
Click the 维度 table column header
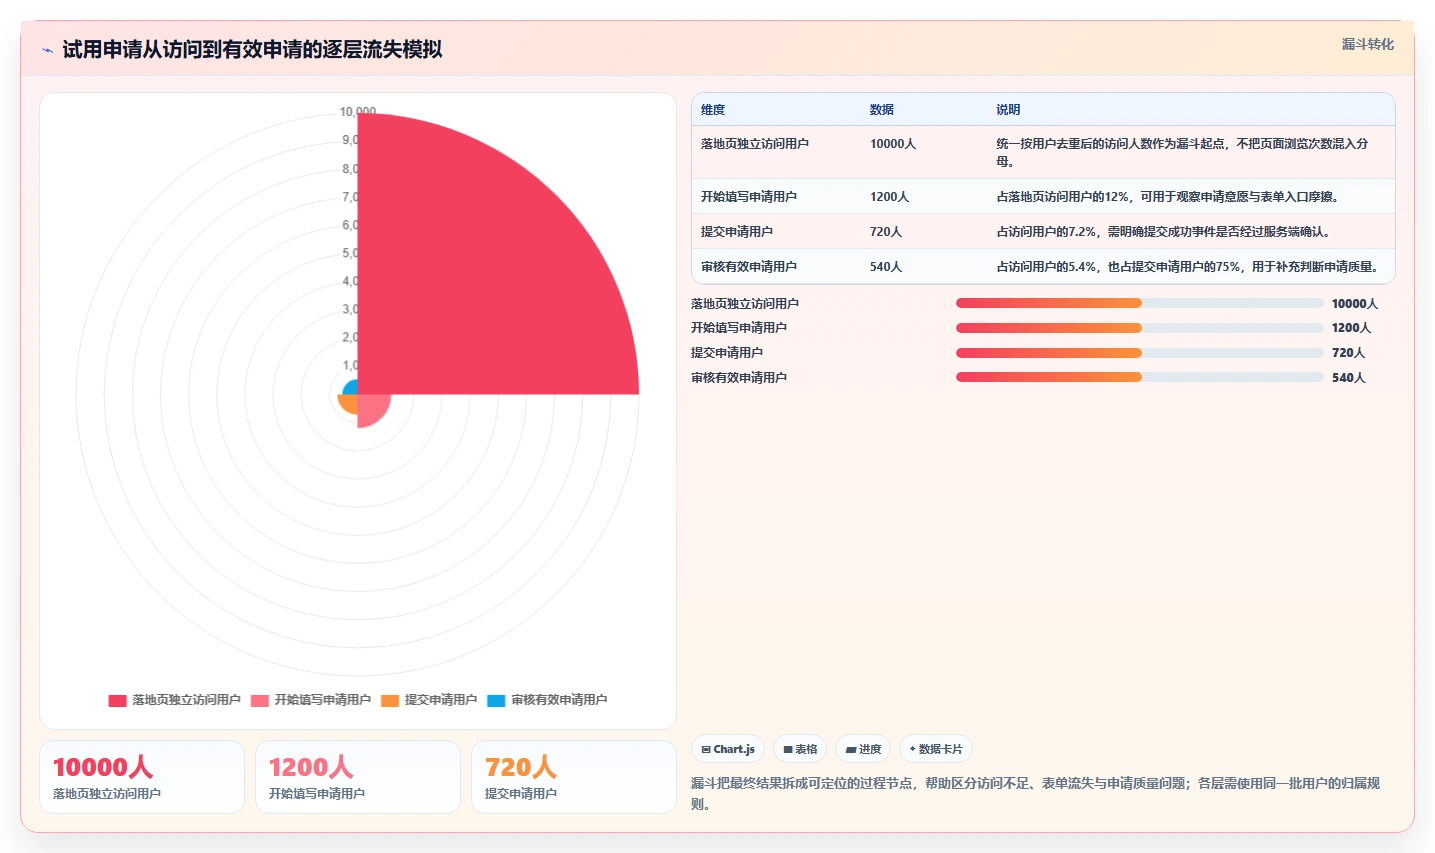pyautogui.click(x=713, y=110)
